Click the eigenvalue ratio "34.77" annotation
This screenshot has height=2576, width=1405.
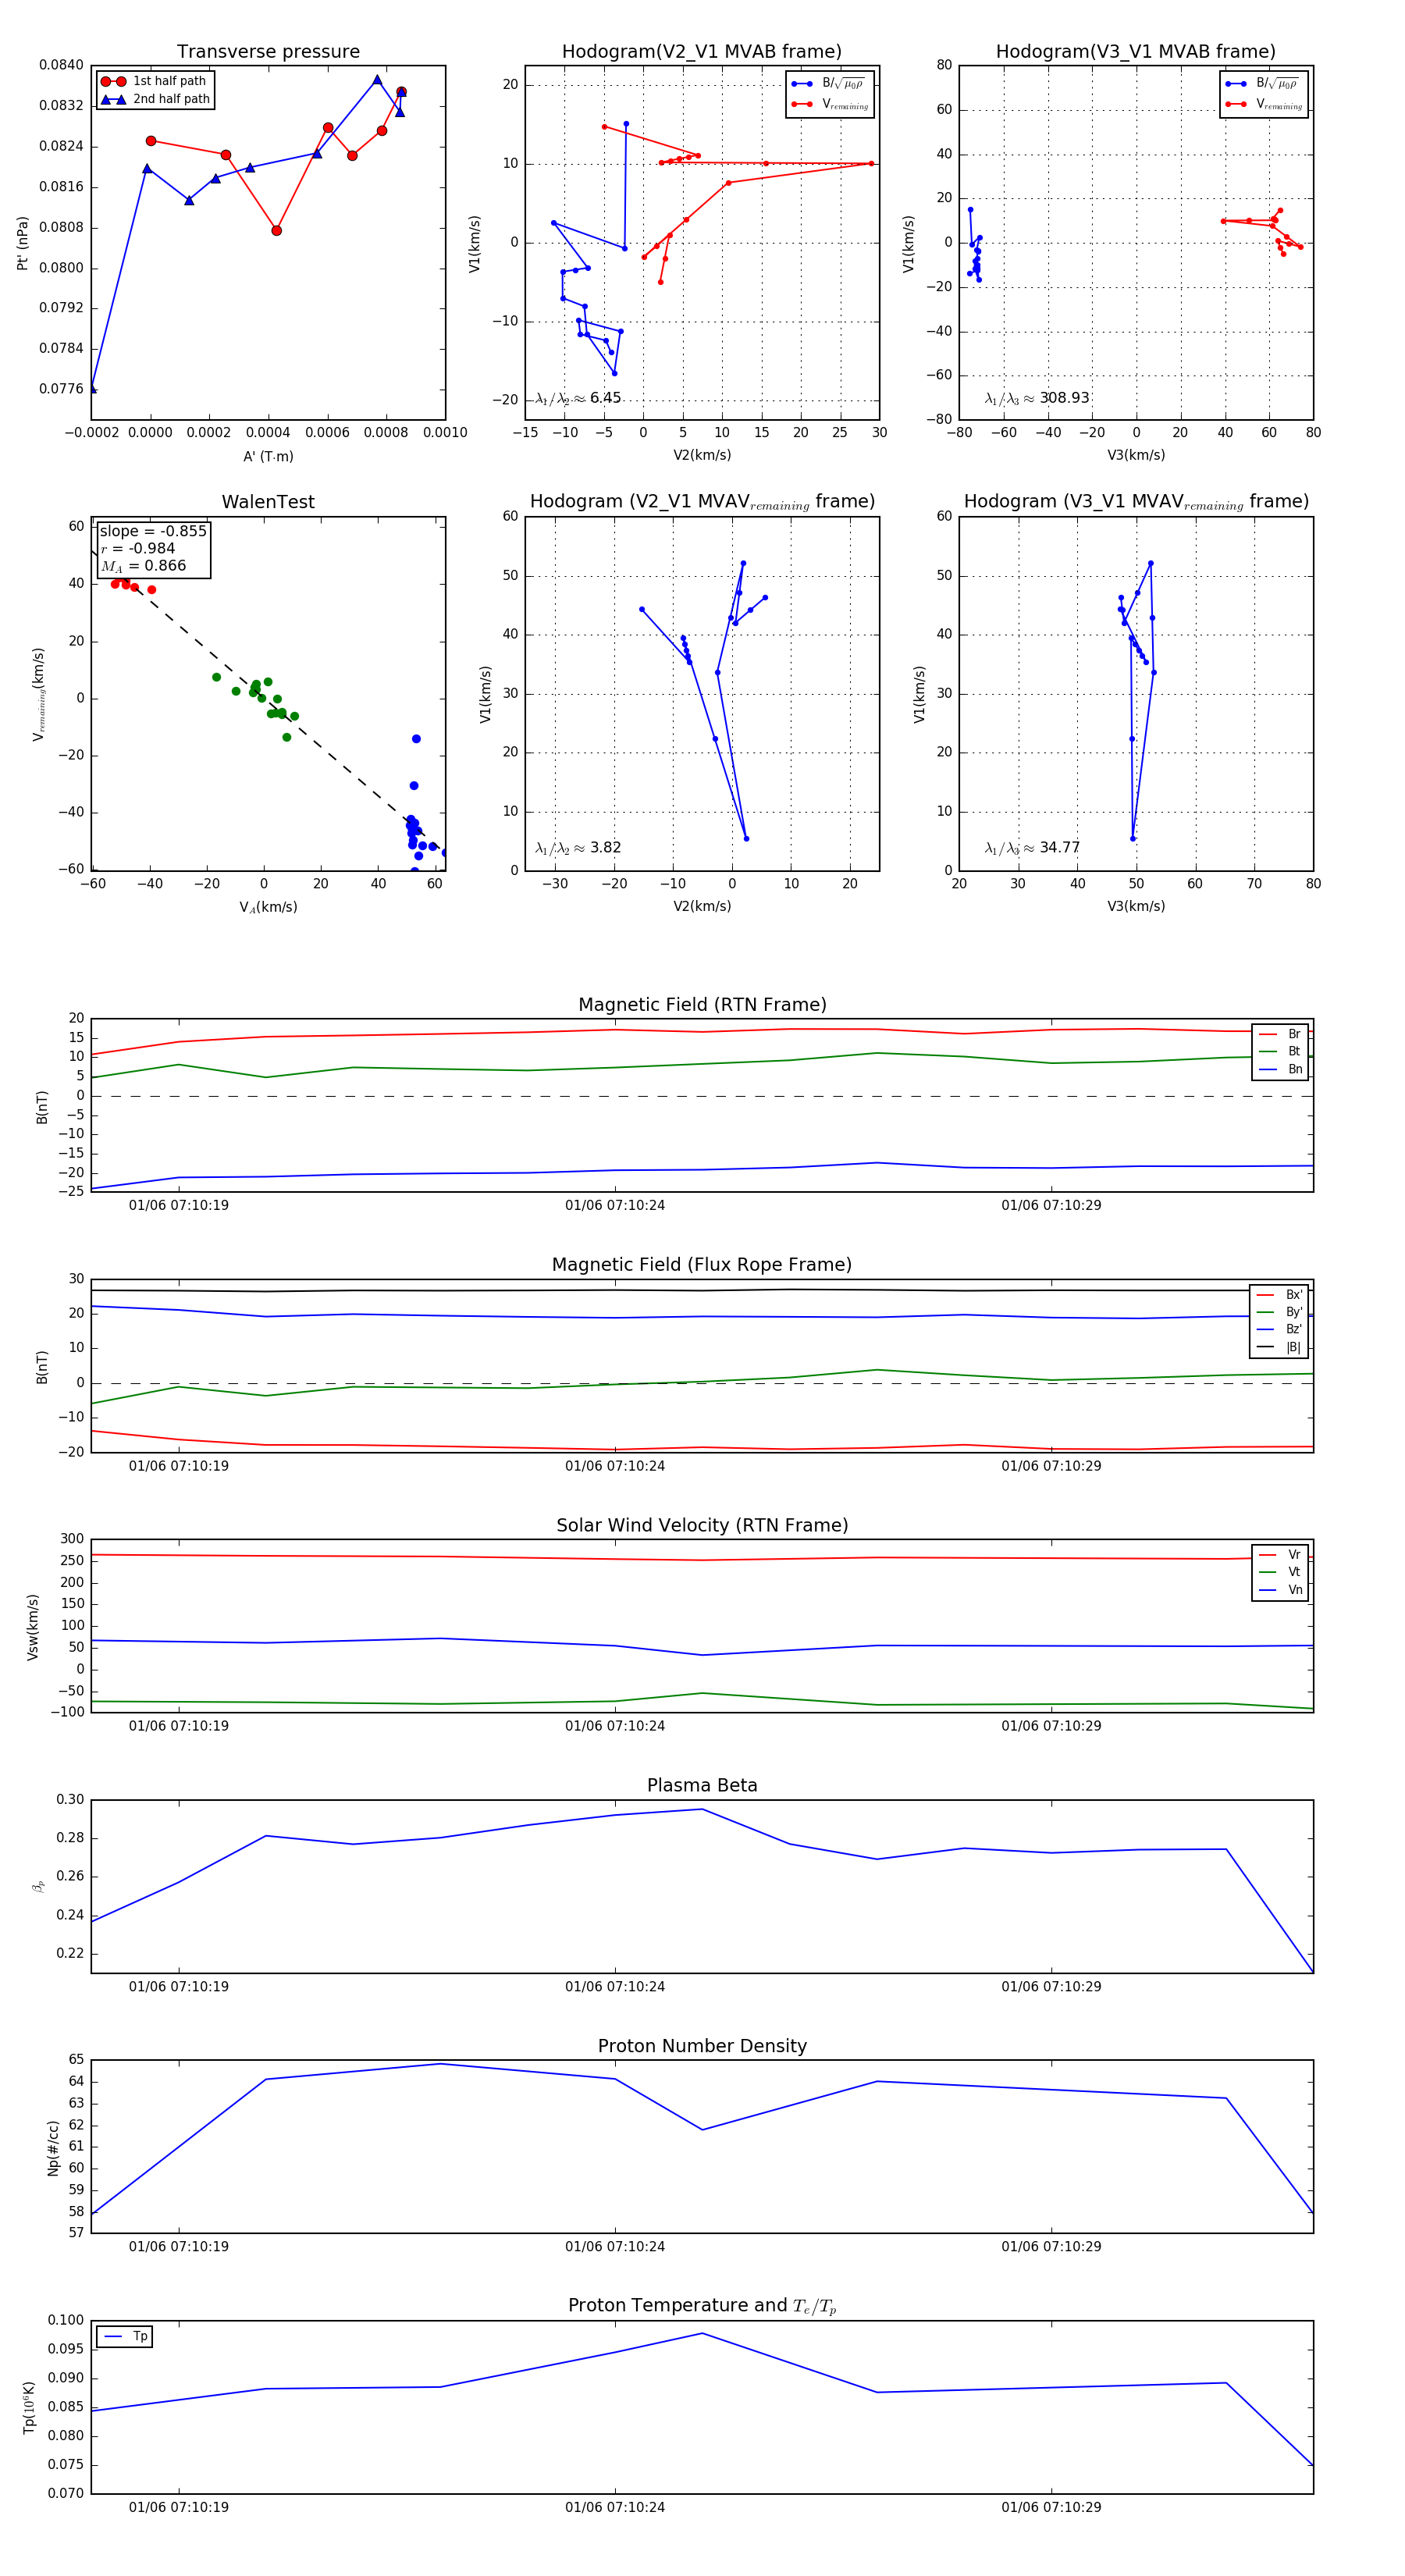[x=1060, y=848]
